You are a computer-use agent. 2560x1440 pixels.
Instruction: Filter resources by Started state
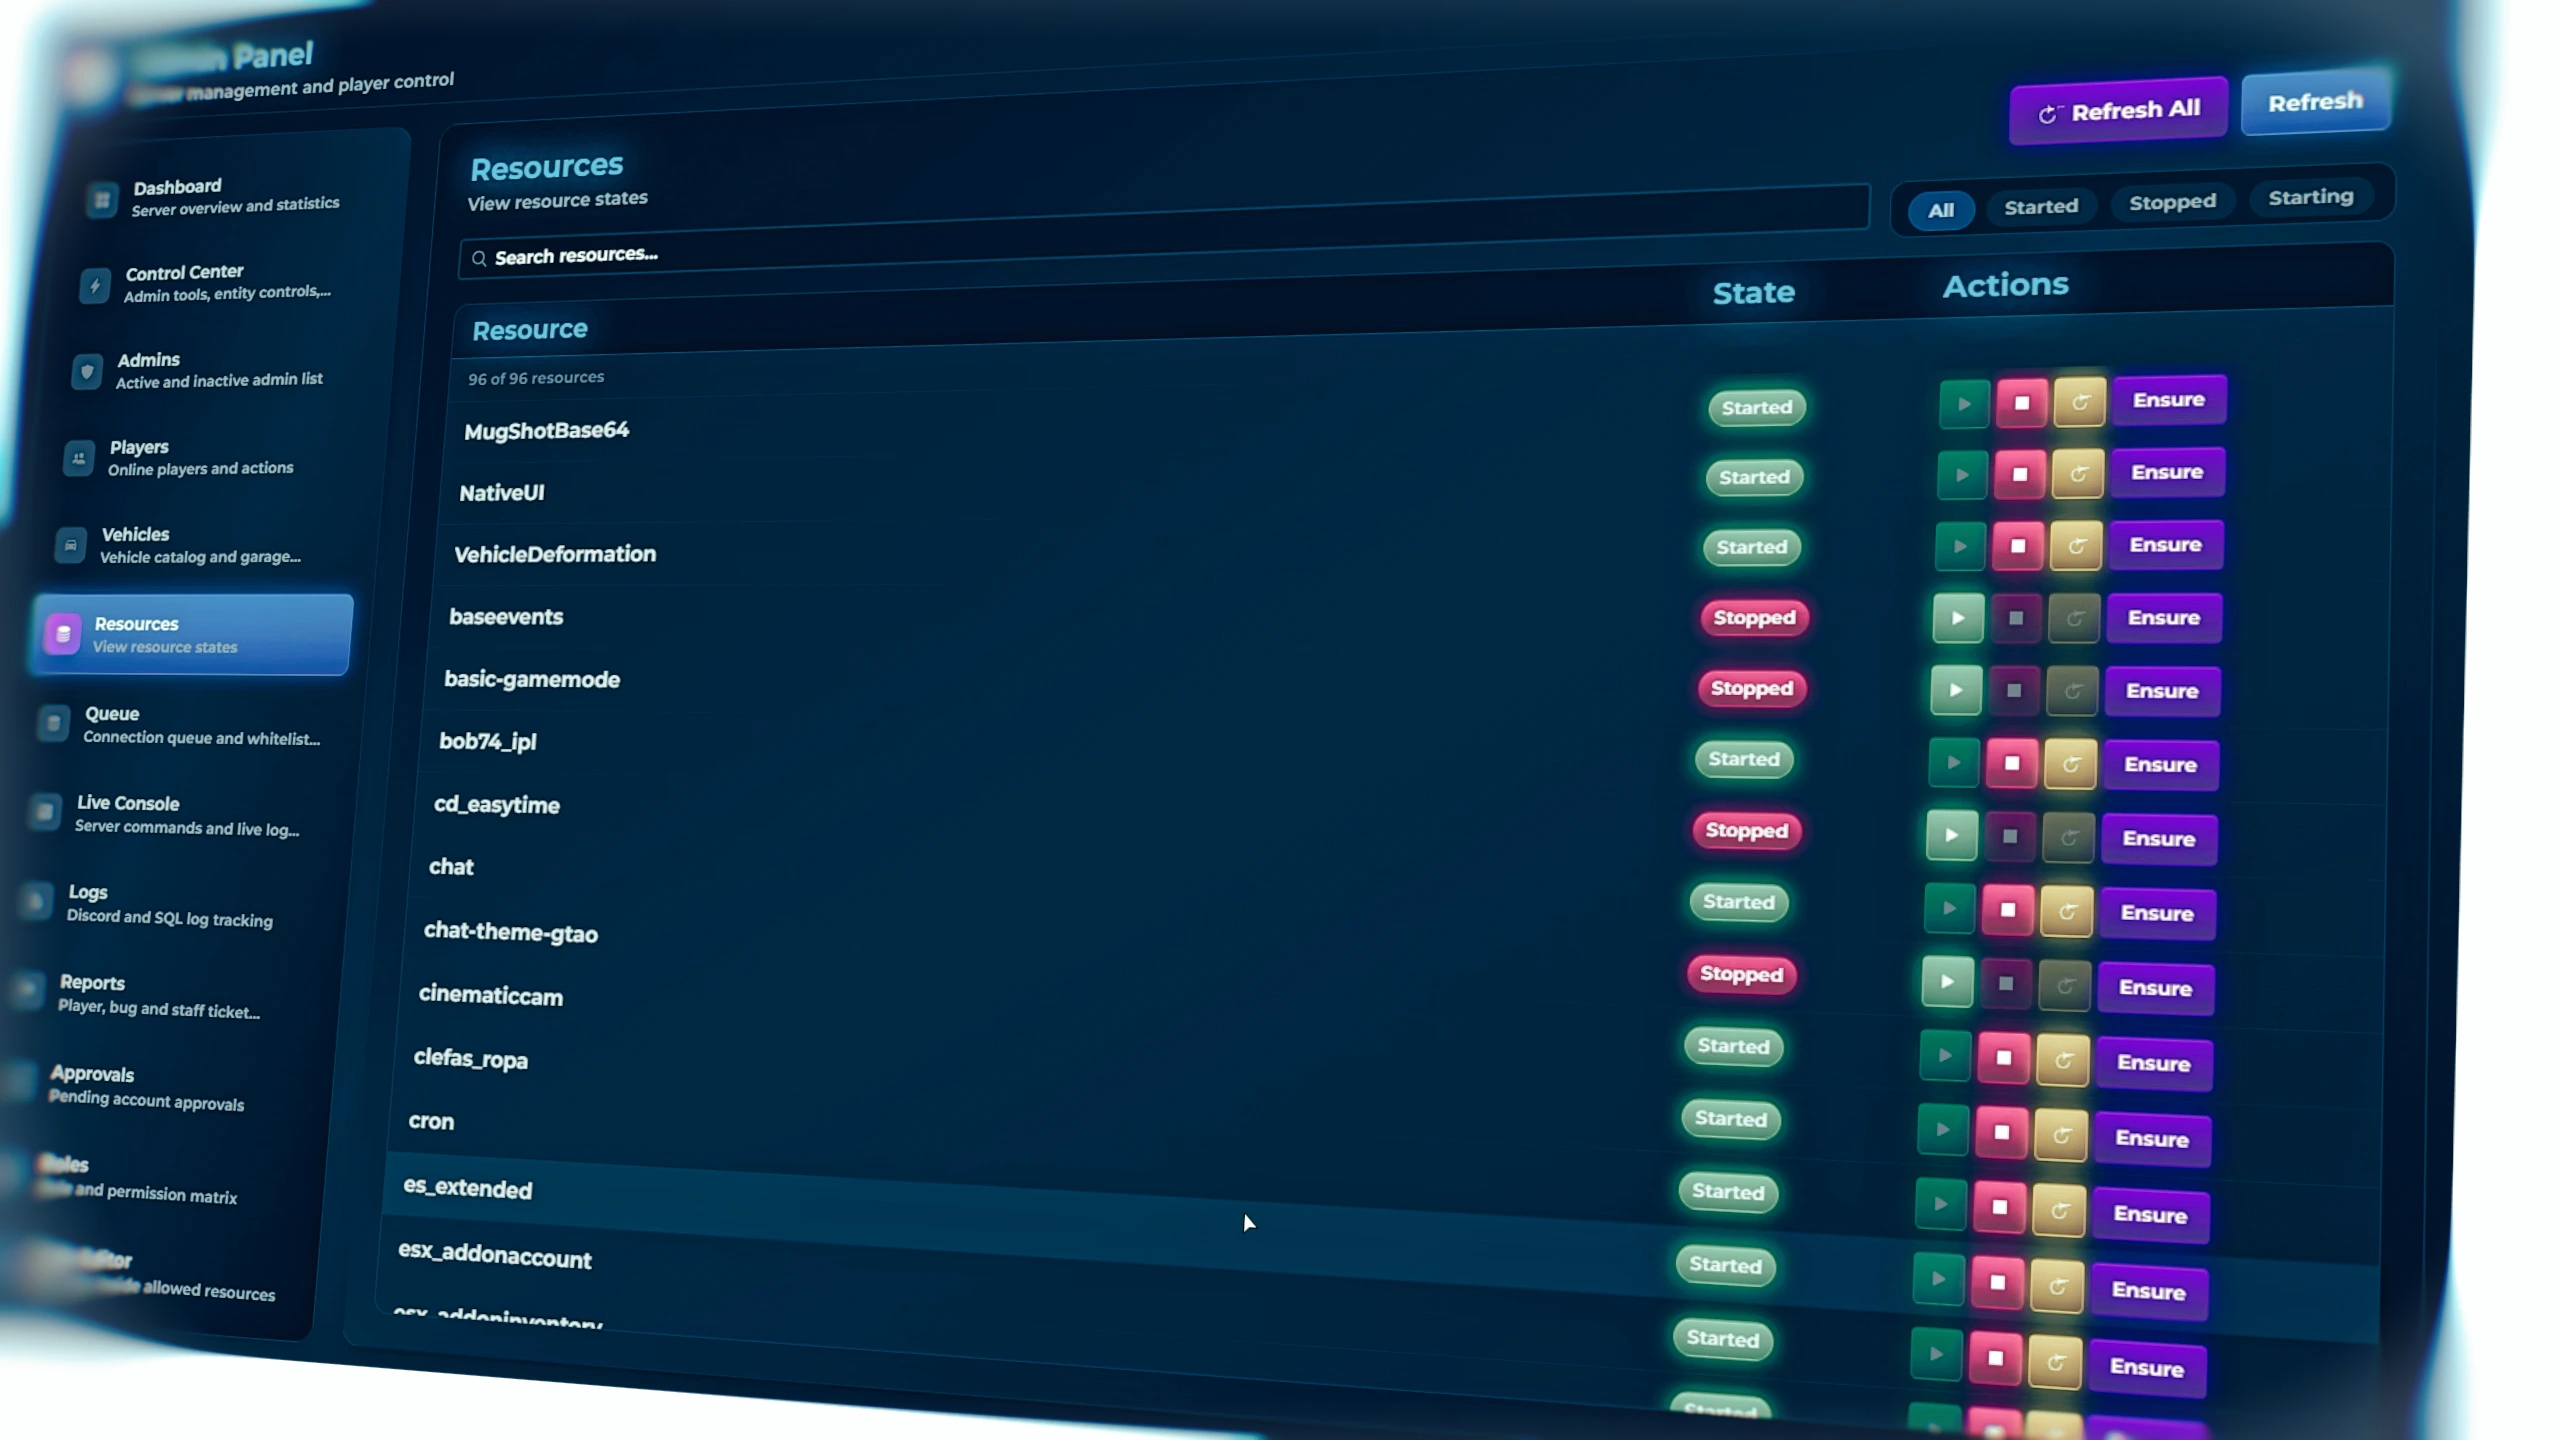click(x=2041, y=206)
